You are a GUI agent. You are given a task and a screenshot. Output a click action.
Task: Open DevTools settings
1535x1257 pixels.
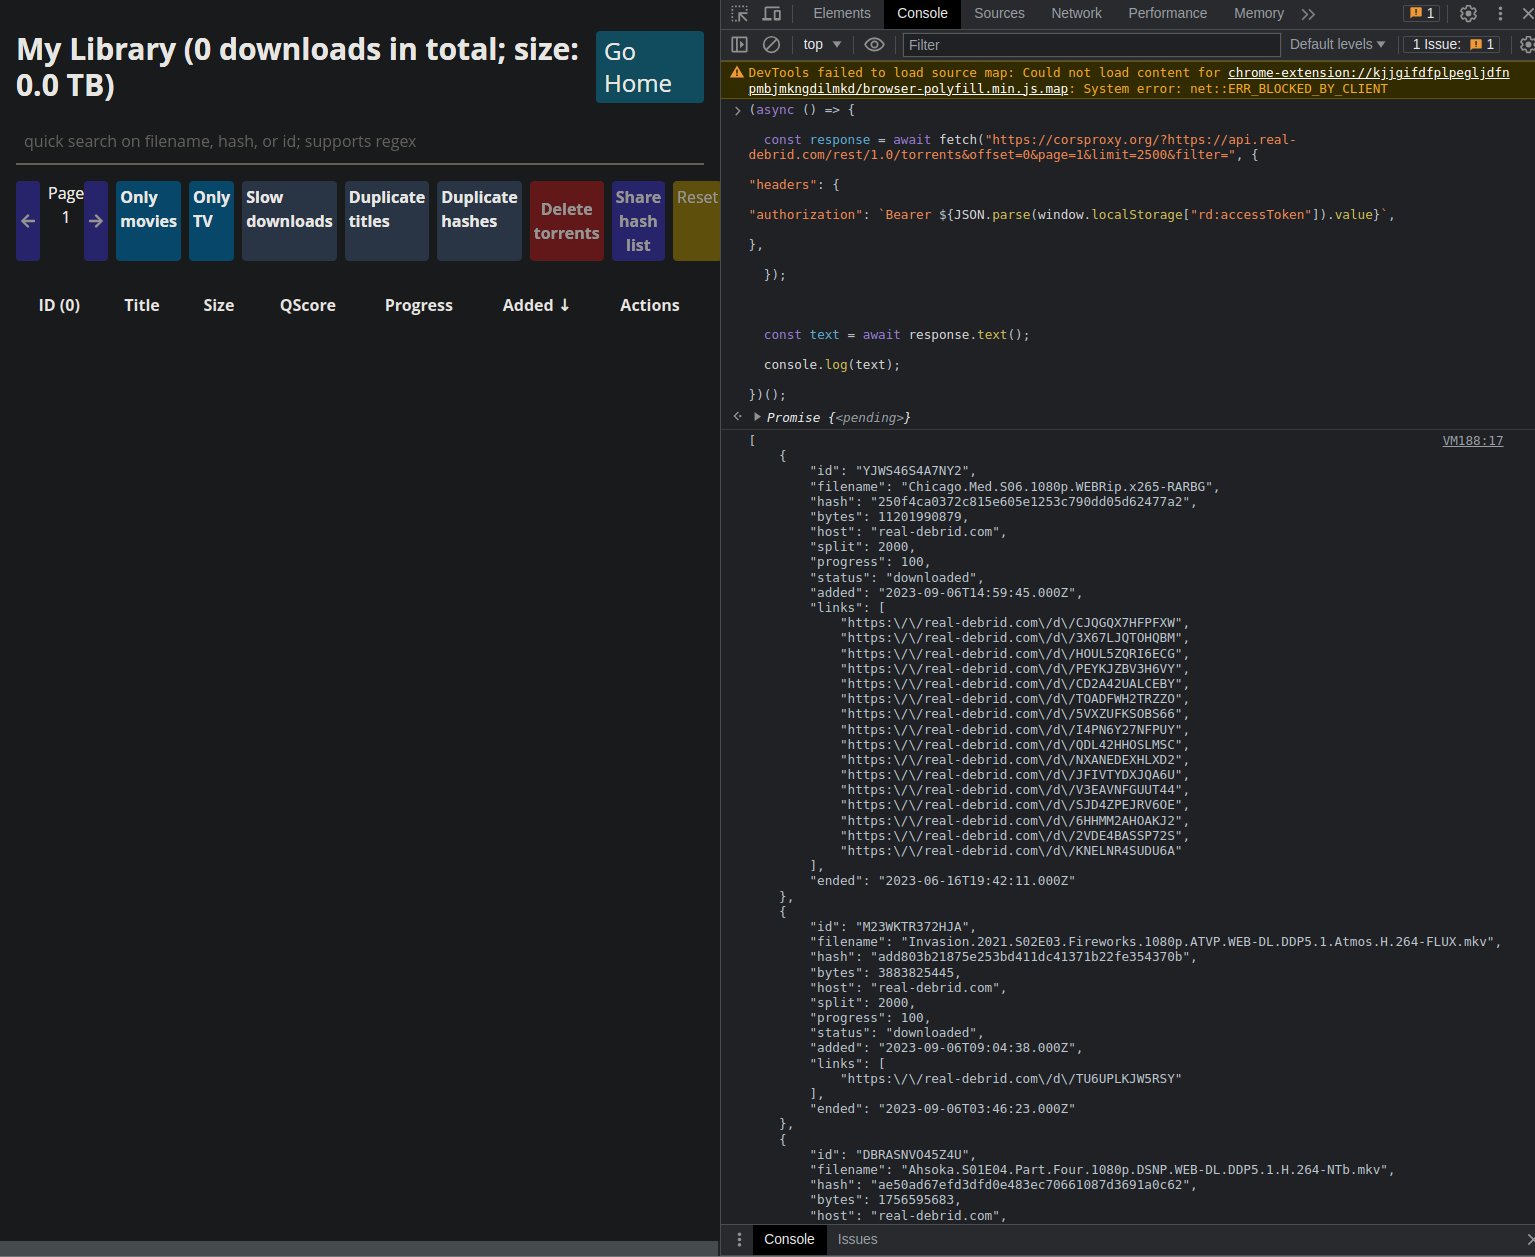click(1467, 13)
